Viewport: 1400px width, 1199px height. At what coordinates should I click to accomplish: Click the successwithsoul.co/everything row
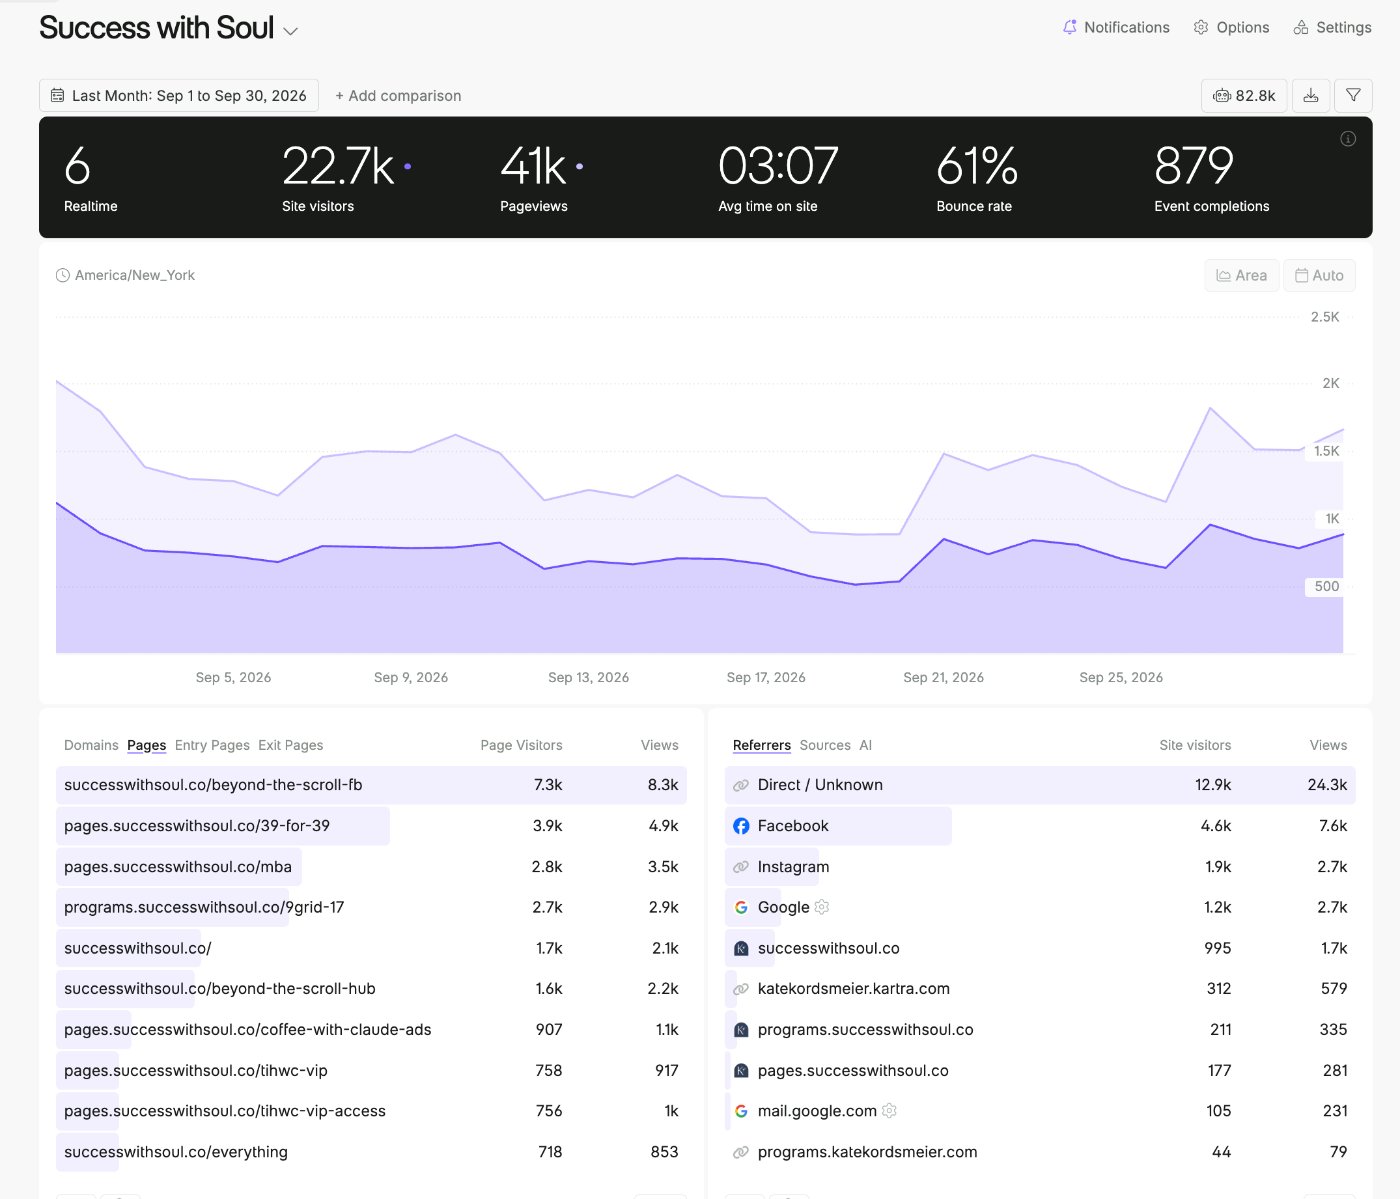[x=371, y=1152]
